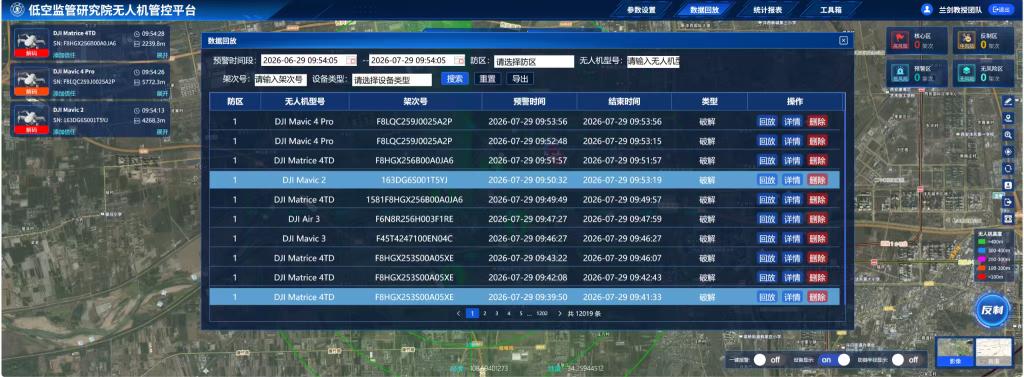Switch map to 影像 satellite layer thumbnail

click(955, 352)
